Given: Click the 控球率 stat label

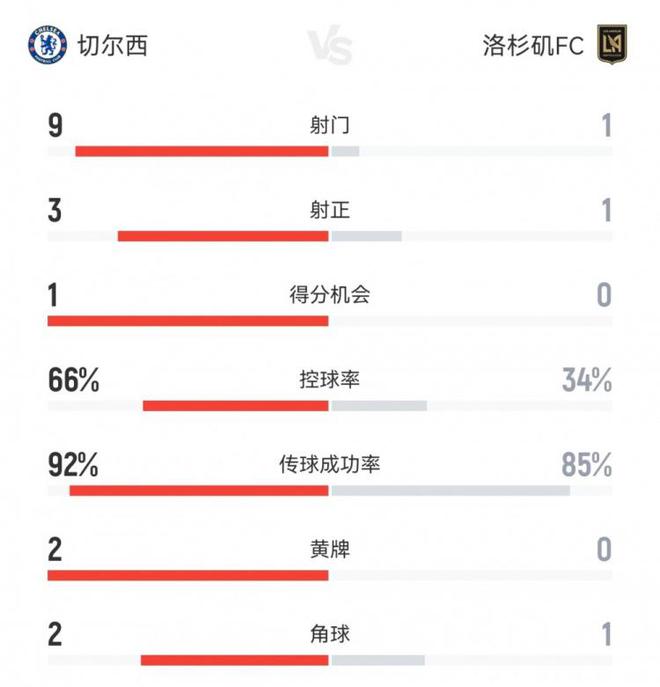Looking at the screenshot, I should (329, 380).
